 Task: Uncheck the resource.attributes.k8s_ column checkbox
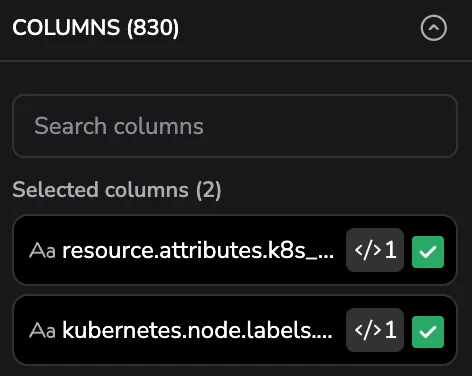click(x=428, y=252)
